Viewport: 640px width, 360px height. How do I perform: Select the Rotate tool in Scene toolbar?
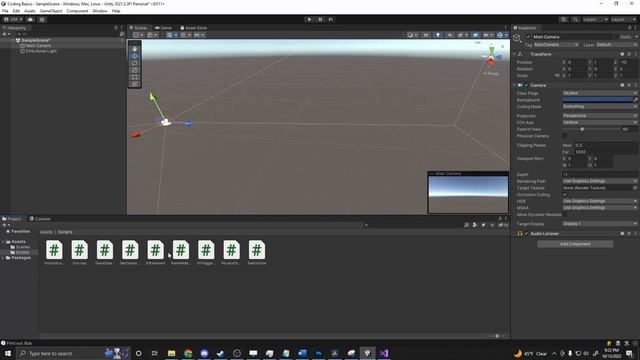pos(134,63)
